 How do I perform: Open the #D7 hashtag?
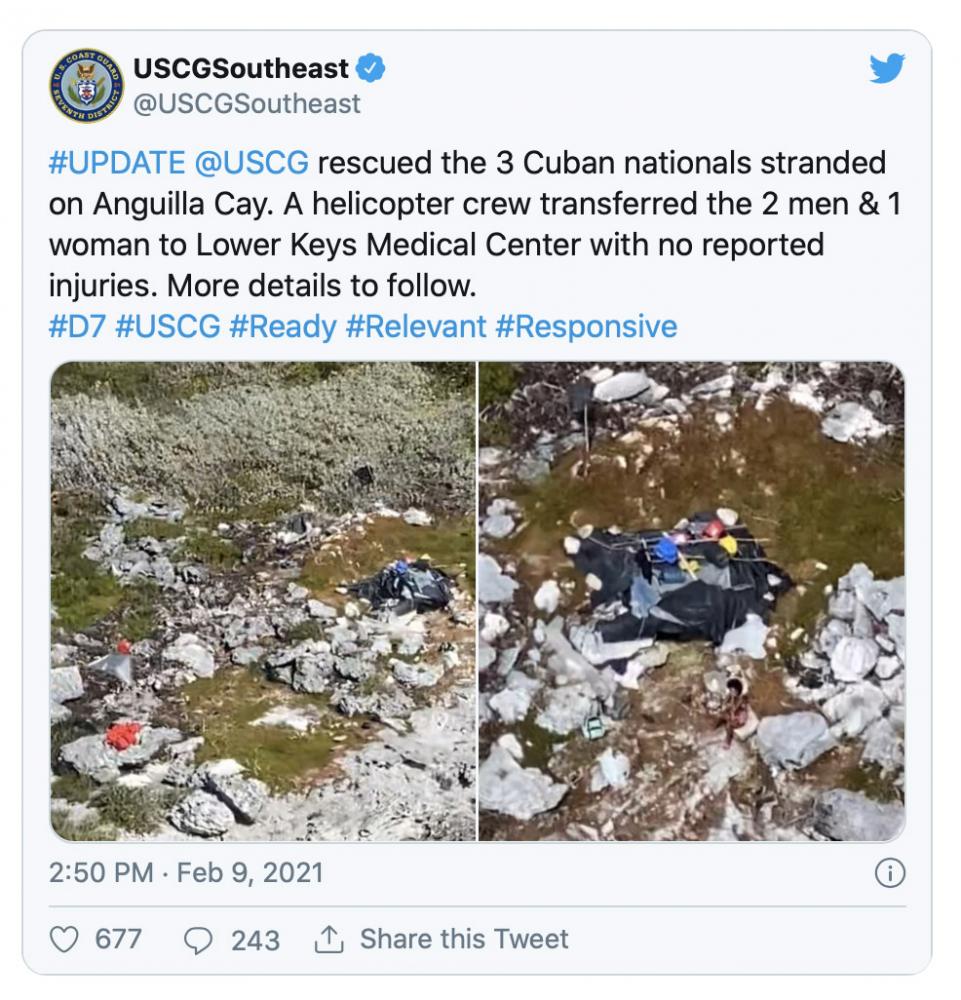point(77,327)
